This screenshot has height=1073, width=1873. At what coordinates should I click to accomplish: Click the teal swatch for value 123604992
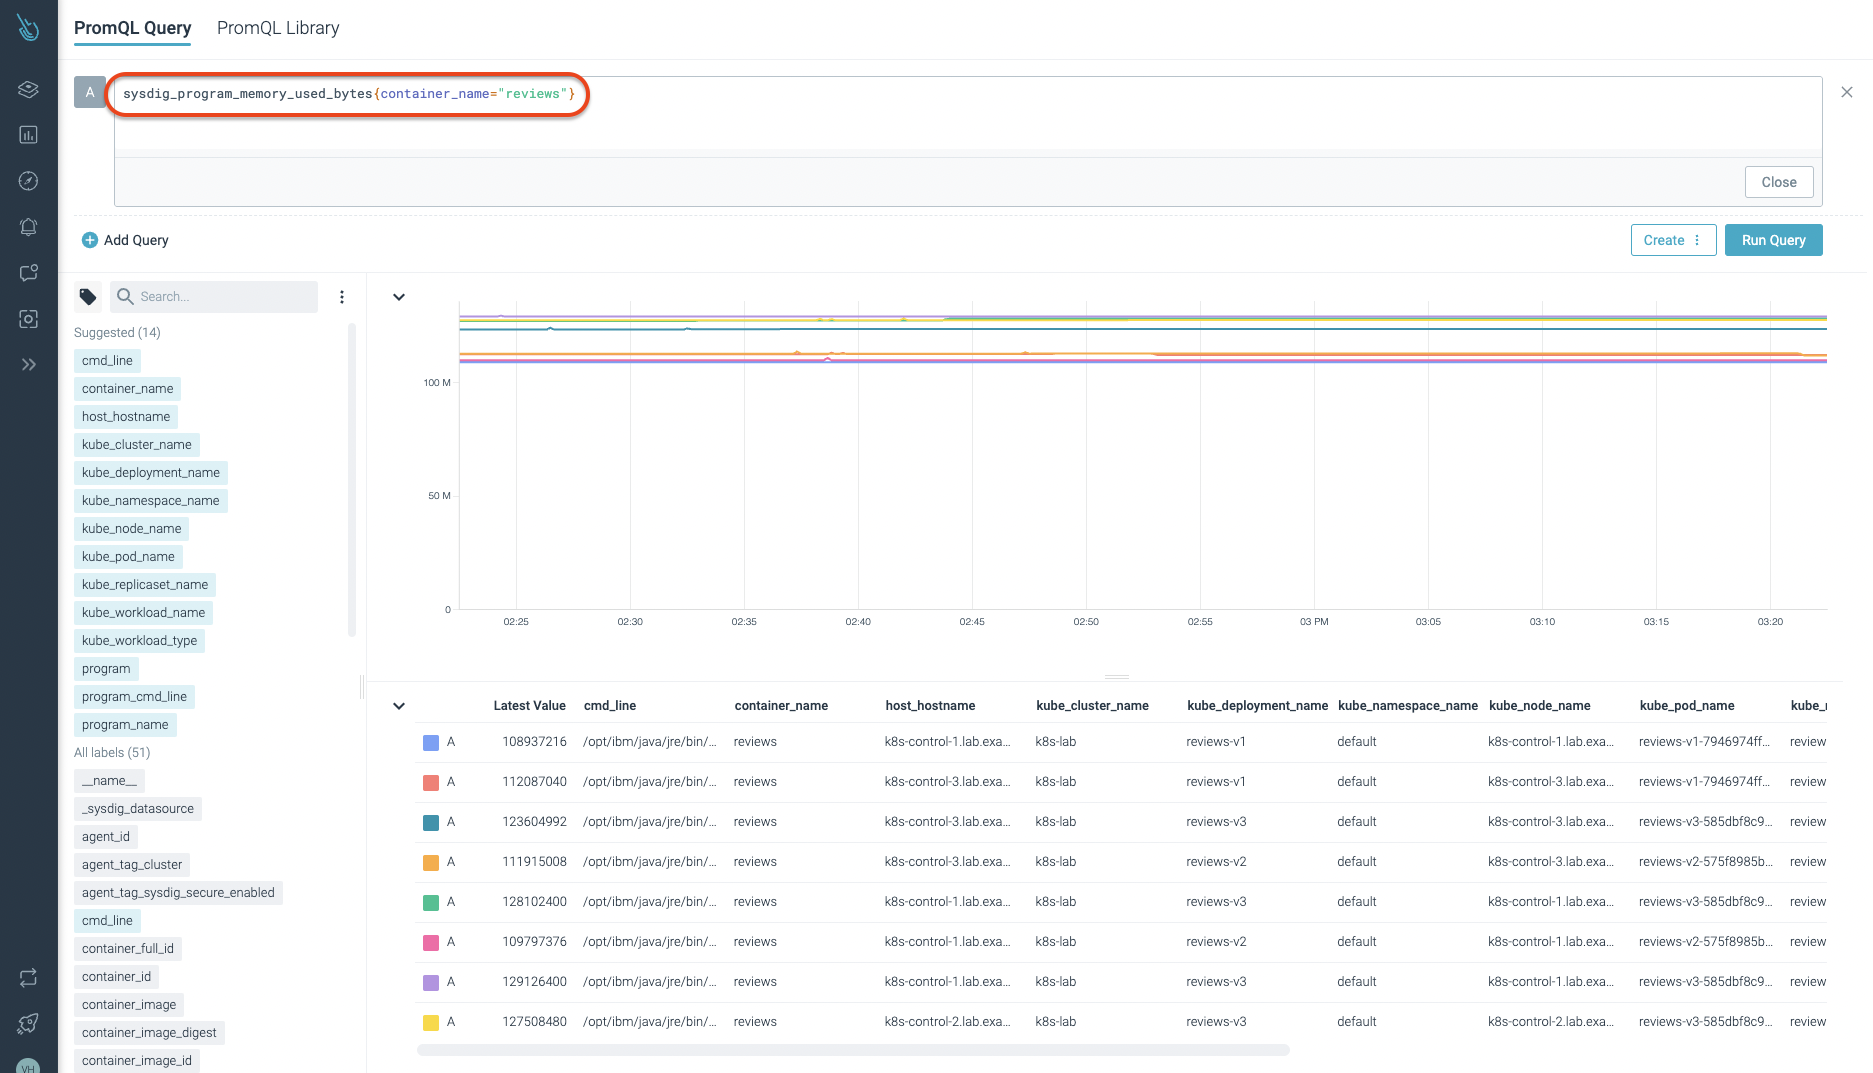click(431, 823)
